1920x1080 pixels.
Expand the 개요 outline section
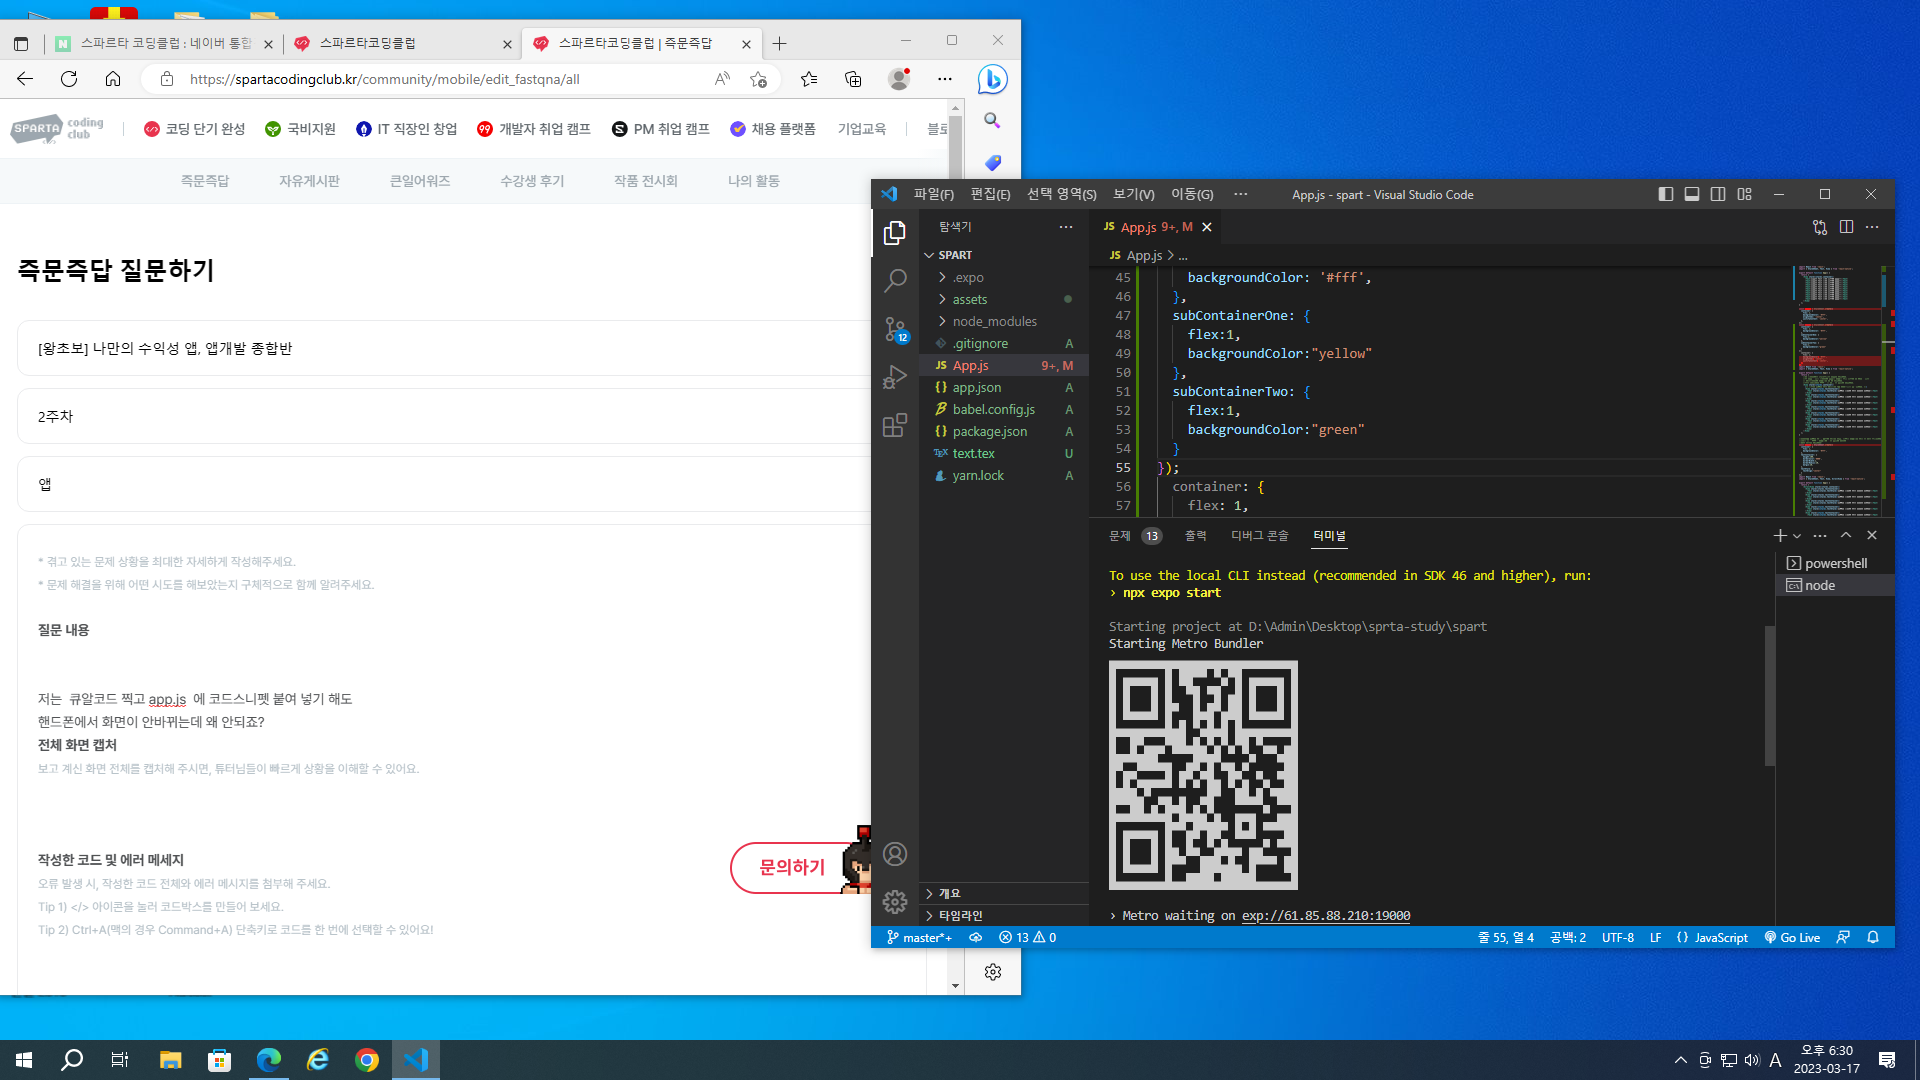[x=1003, y=894]
